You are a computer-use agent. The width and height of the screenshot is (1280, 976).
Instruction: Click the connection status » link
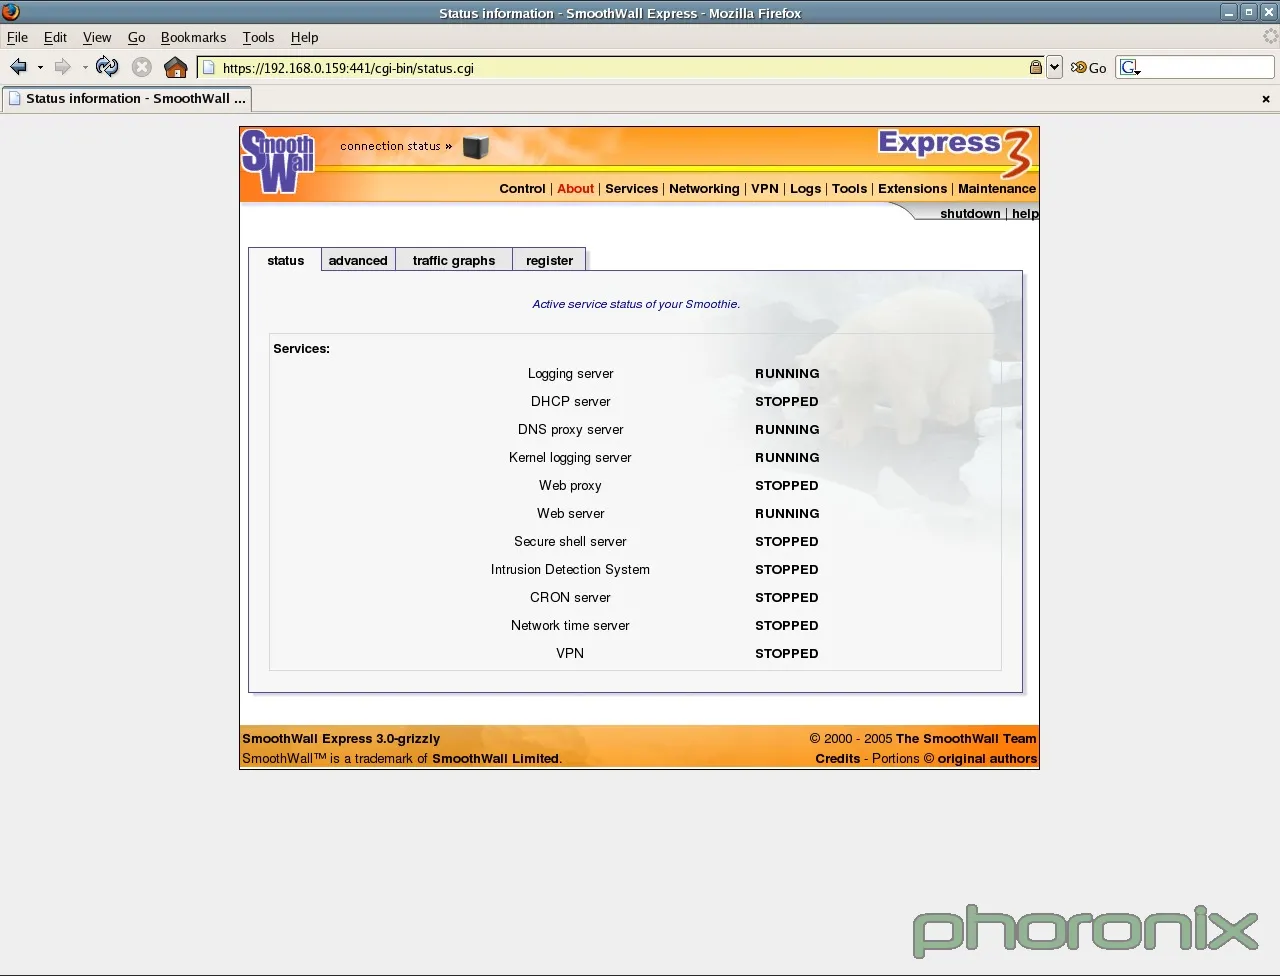click(x=396, y=146)
